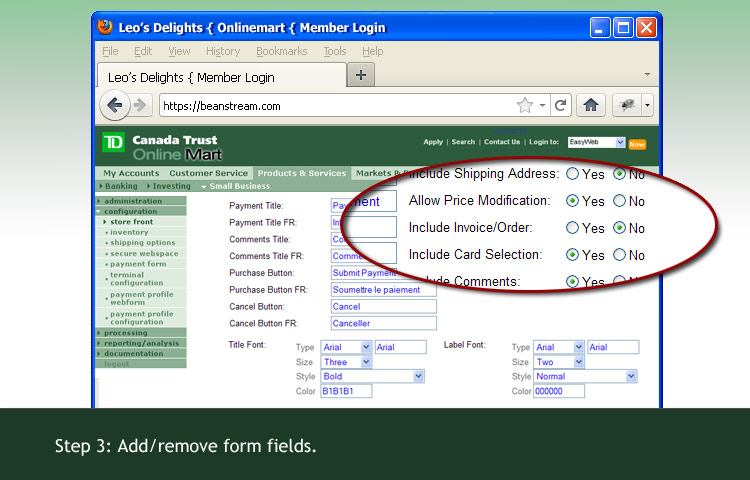The width and height of the screenshot is (750, 480).
Task: Open bookmark star dropdown arrow
Action: [x=542, y=105]
